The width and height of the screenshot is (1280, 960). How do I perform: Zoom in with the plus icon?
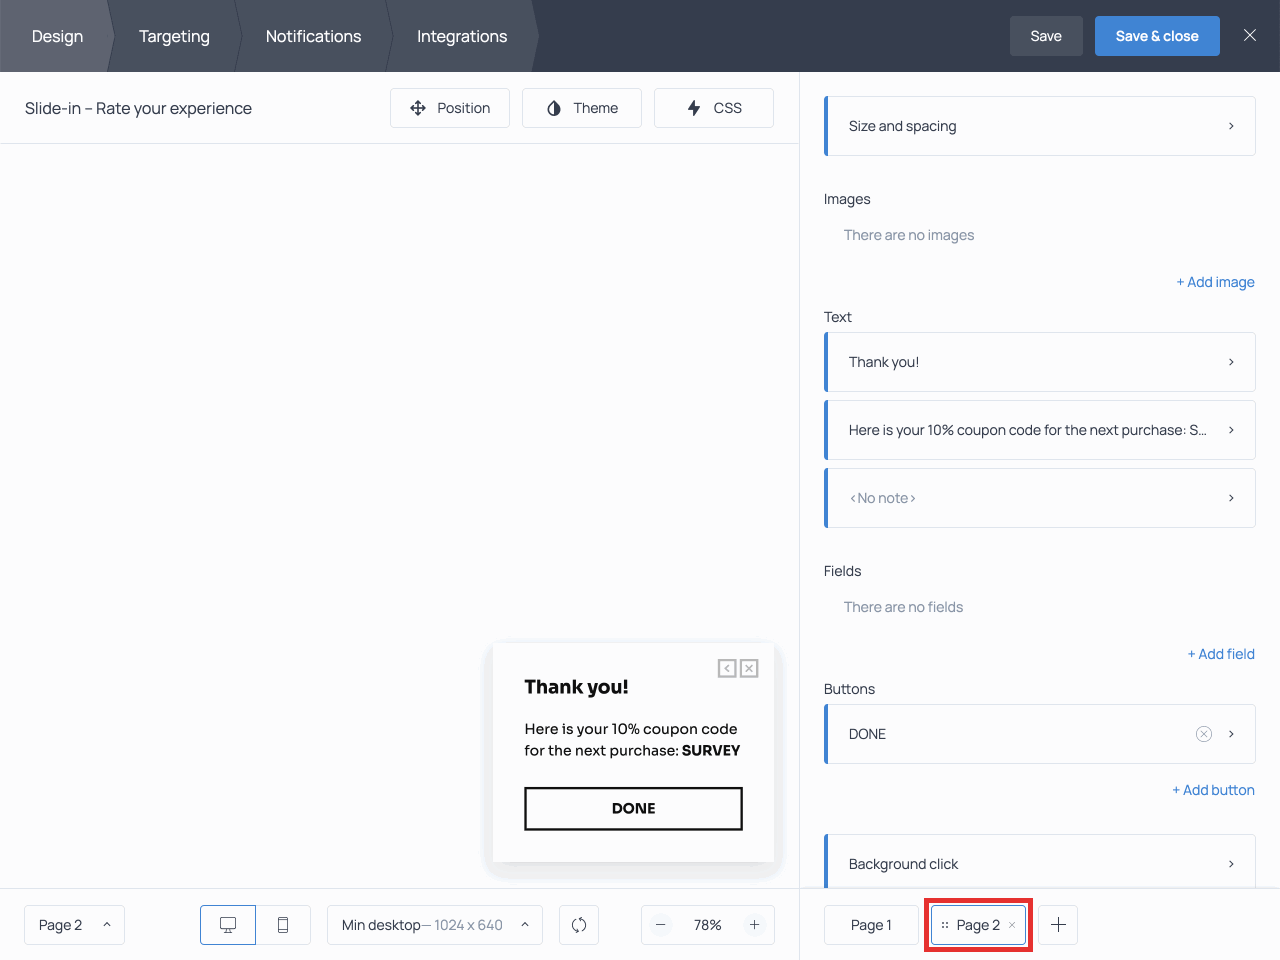(x=755, y=925)
